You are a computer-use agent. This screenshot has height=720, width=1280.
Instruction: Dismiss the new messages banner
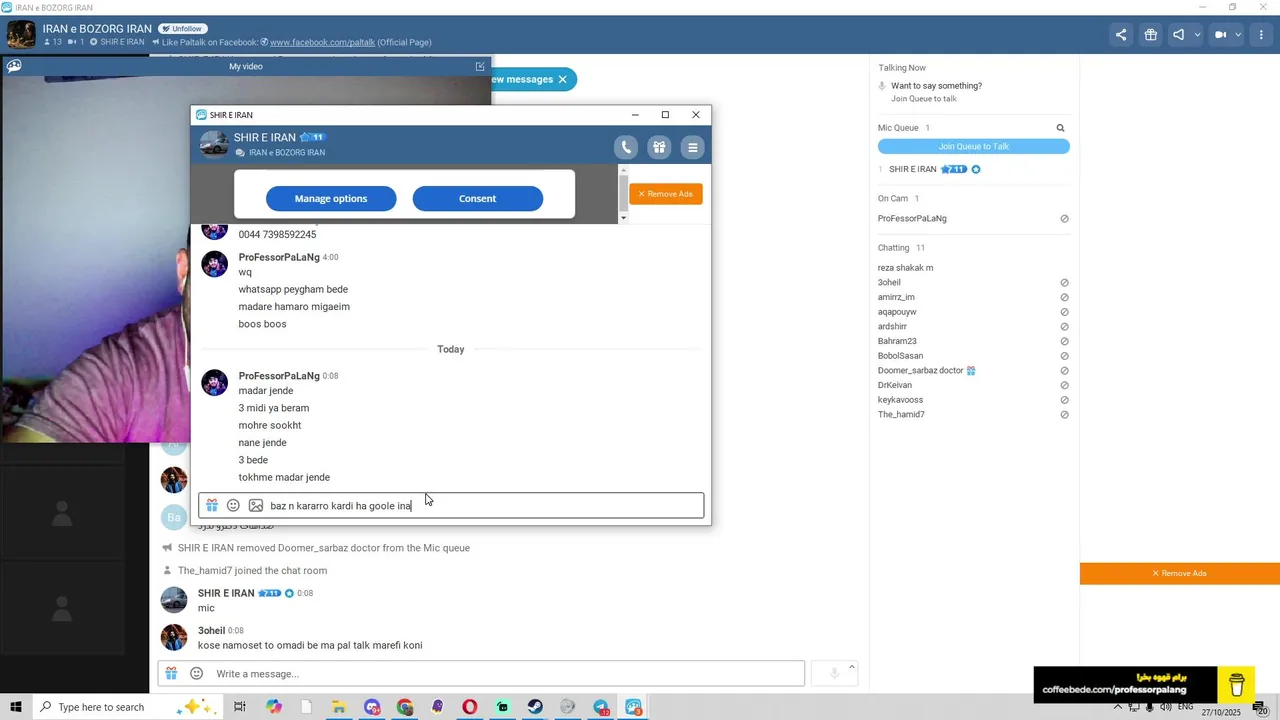tap(562, 79)
